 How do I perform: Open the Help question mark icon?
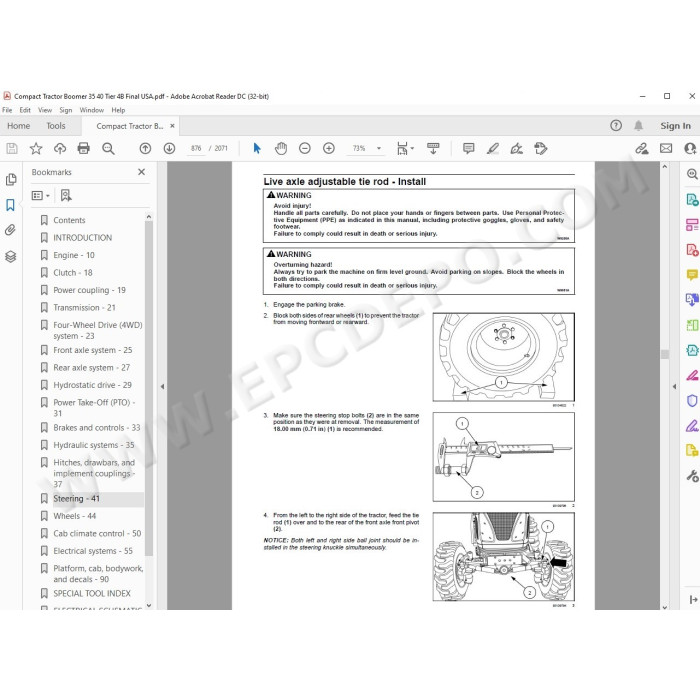pyautogui.click(x=616, y=125)
